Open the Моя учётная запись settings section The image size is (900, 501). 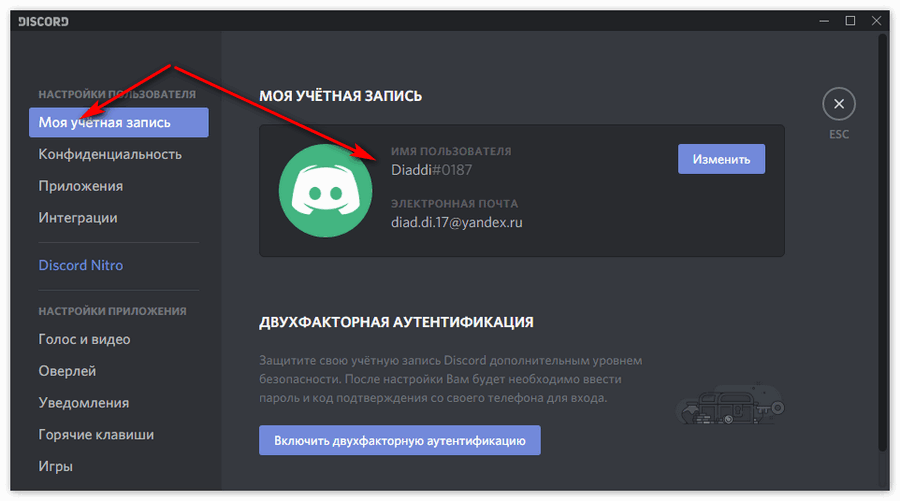point(119,122)
